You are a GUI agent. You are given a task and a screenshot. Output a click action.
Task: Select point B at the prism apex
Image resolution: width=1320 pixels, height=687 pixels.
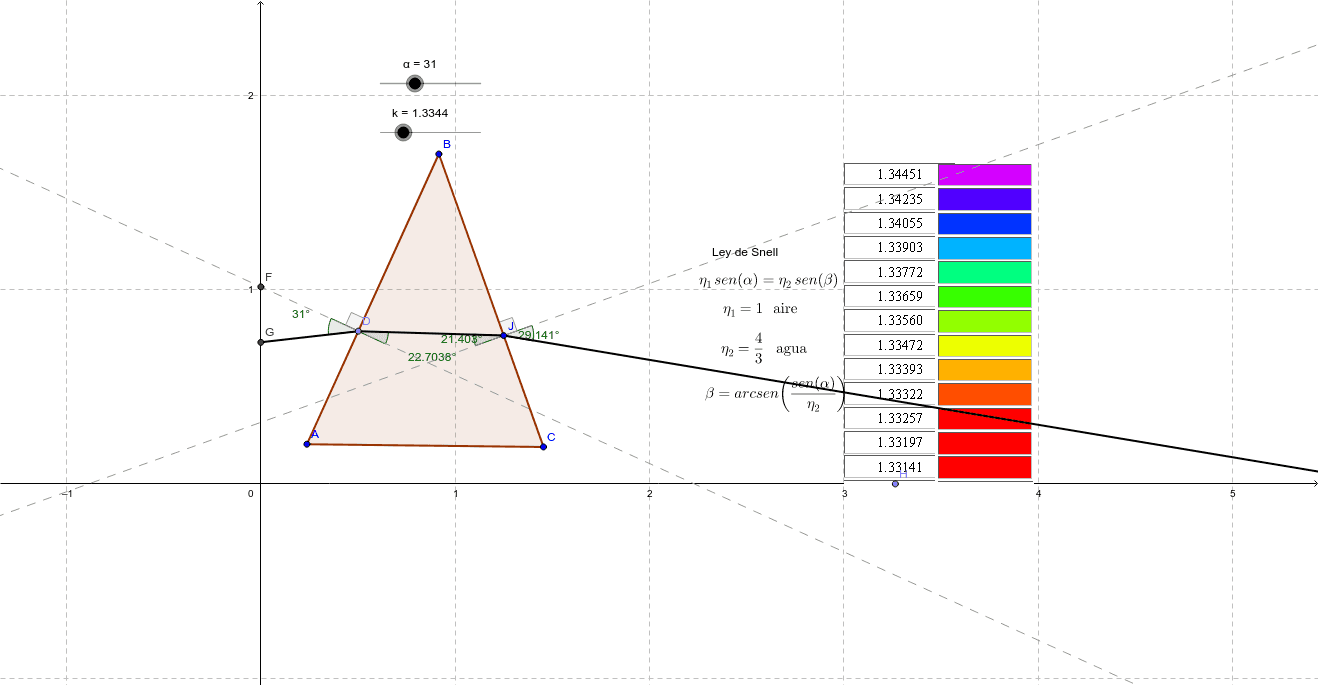click(437, 156)
